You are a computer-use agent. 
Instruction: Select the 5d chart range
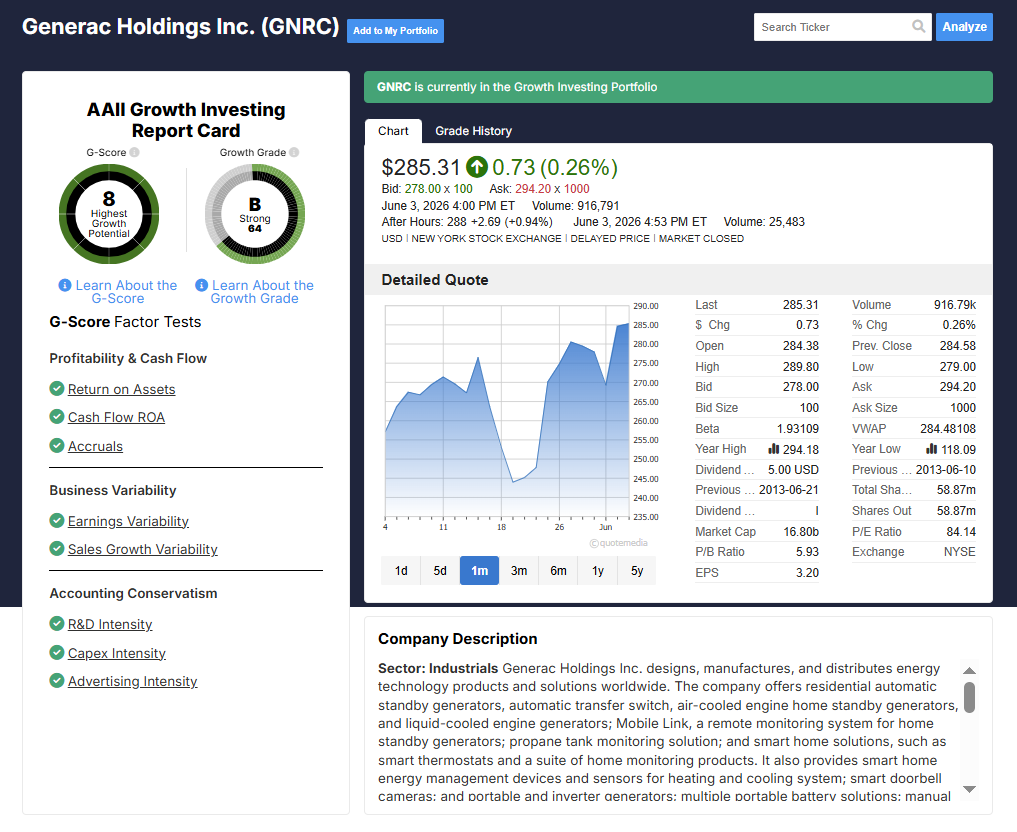pos(440,571)
